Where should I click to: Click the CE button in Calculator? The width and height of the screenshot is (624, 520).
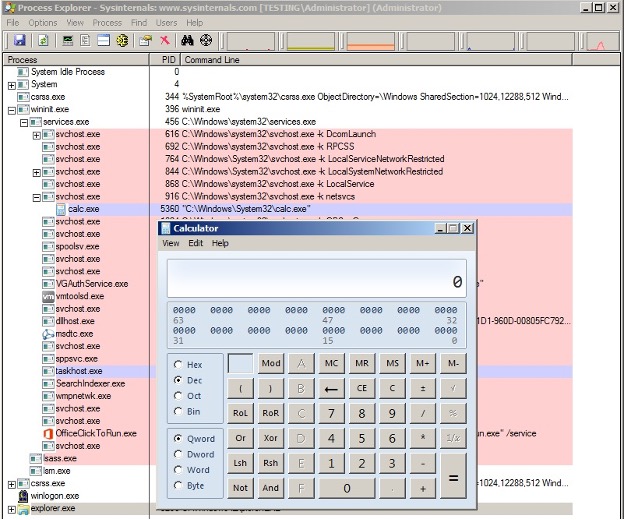(x=362, y=388)
